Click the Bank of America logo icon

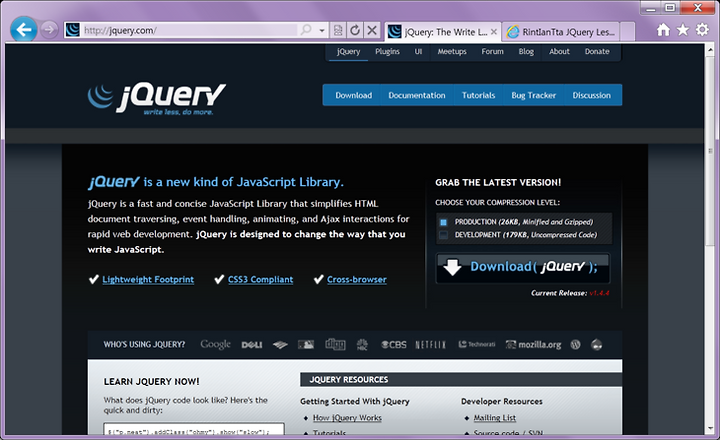tap(280, 344)
